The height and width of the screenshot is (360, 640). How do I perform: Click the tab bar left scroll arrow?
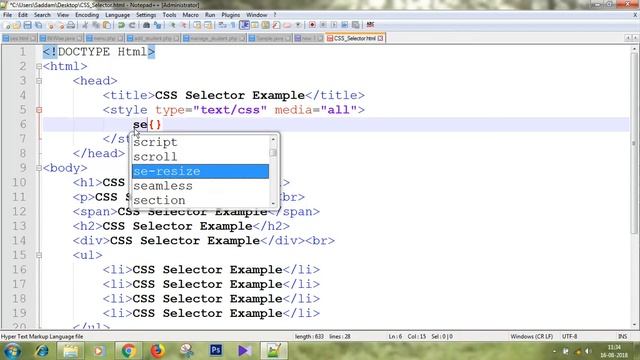628,38
